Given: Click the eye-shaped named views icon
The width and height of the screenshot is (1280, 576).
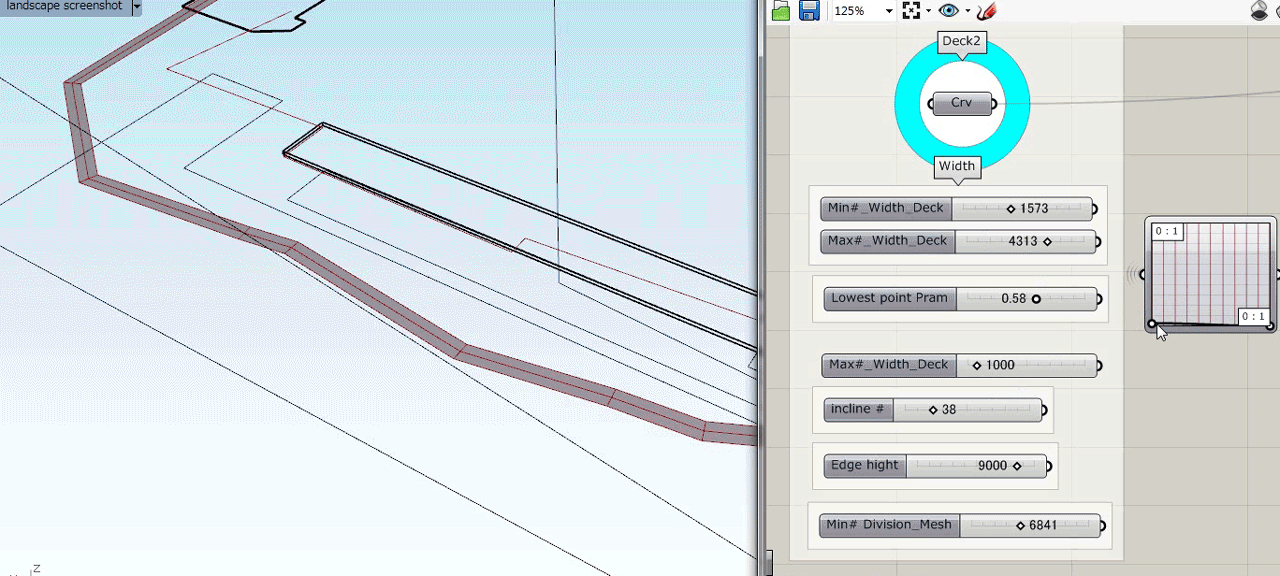Looking at the screenshot, I should pyautogui.click(x=948, y=11).
